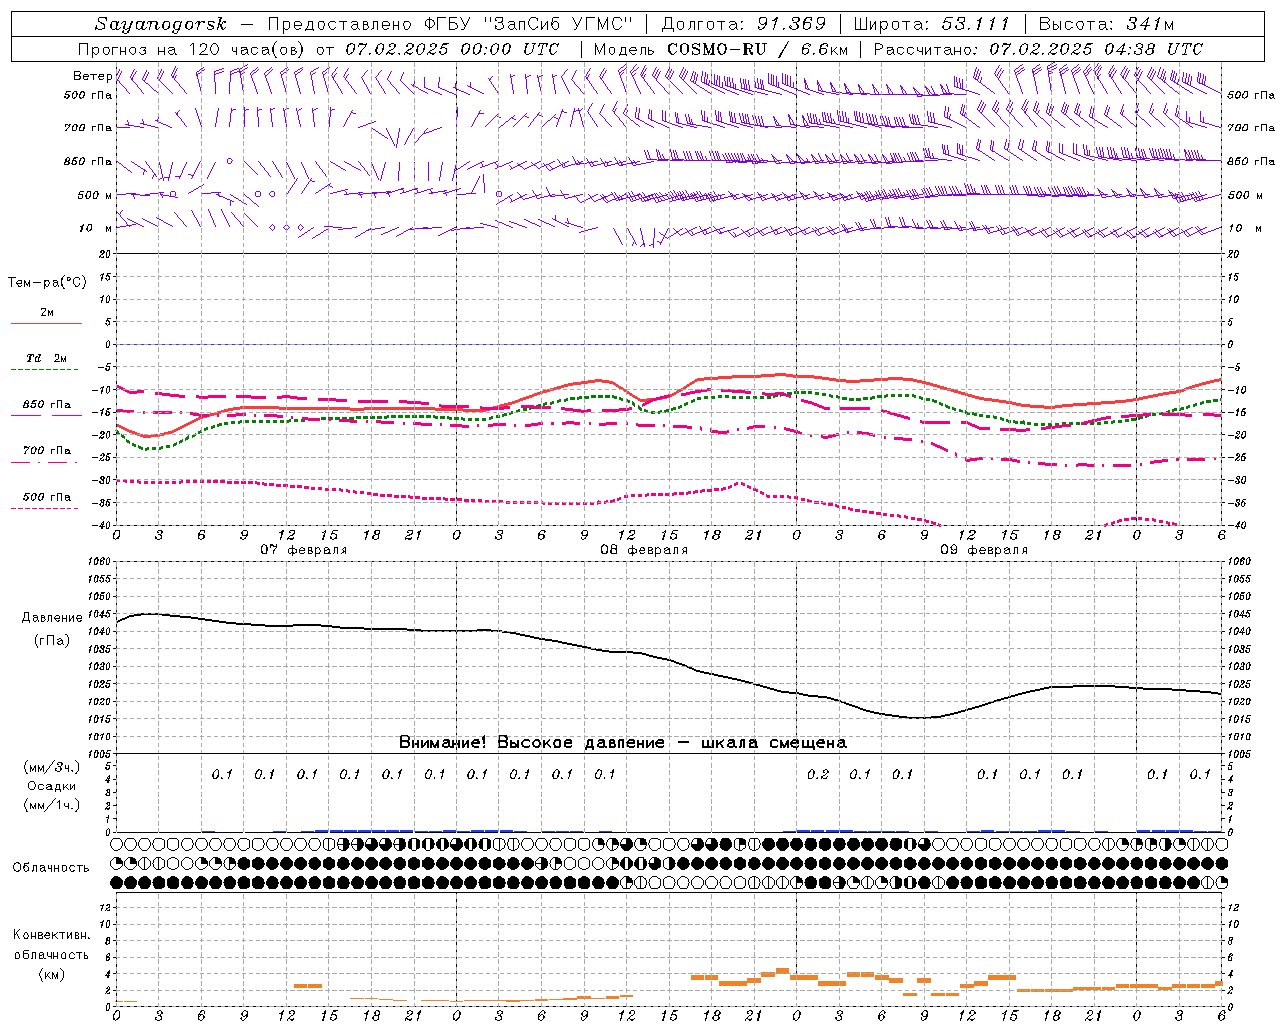
Task: Click the station name Sayanogorsk
Action: click(x=161, y=24)
